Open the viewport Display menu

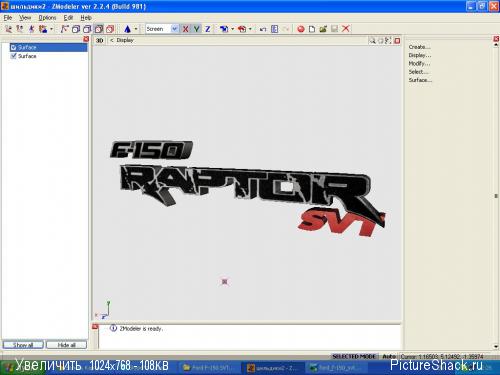coord(125,40)
